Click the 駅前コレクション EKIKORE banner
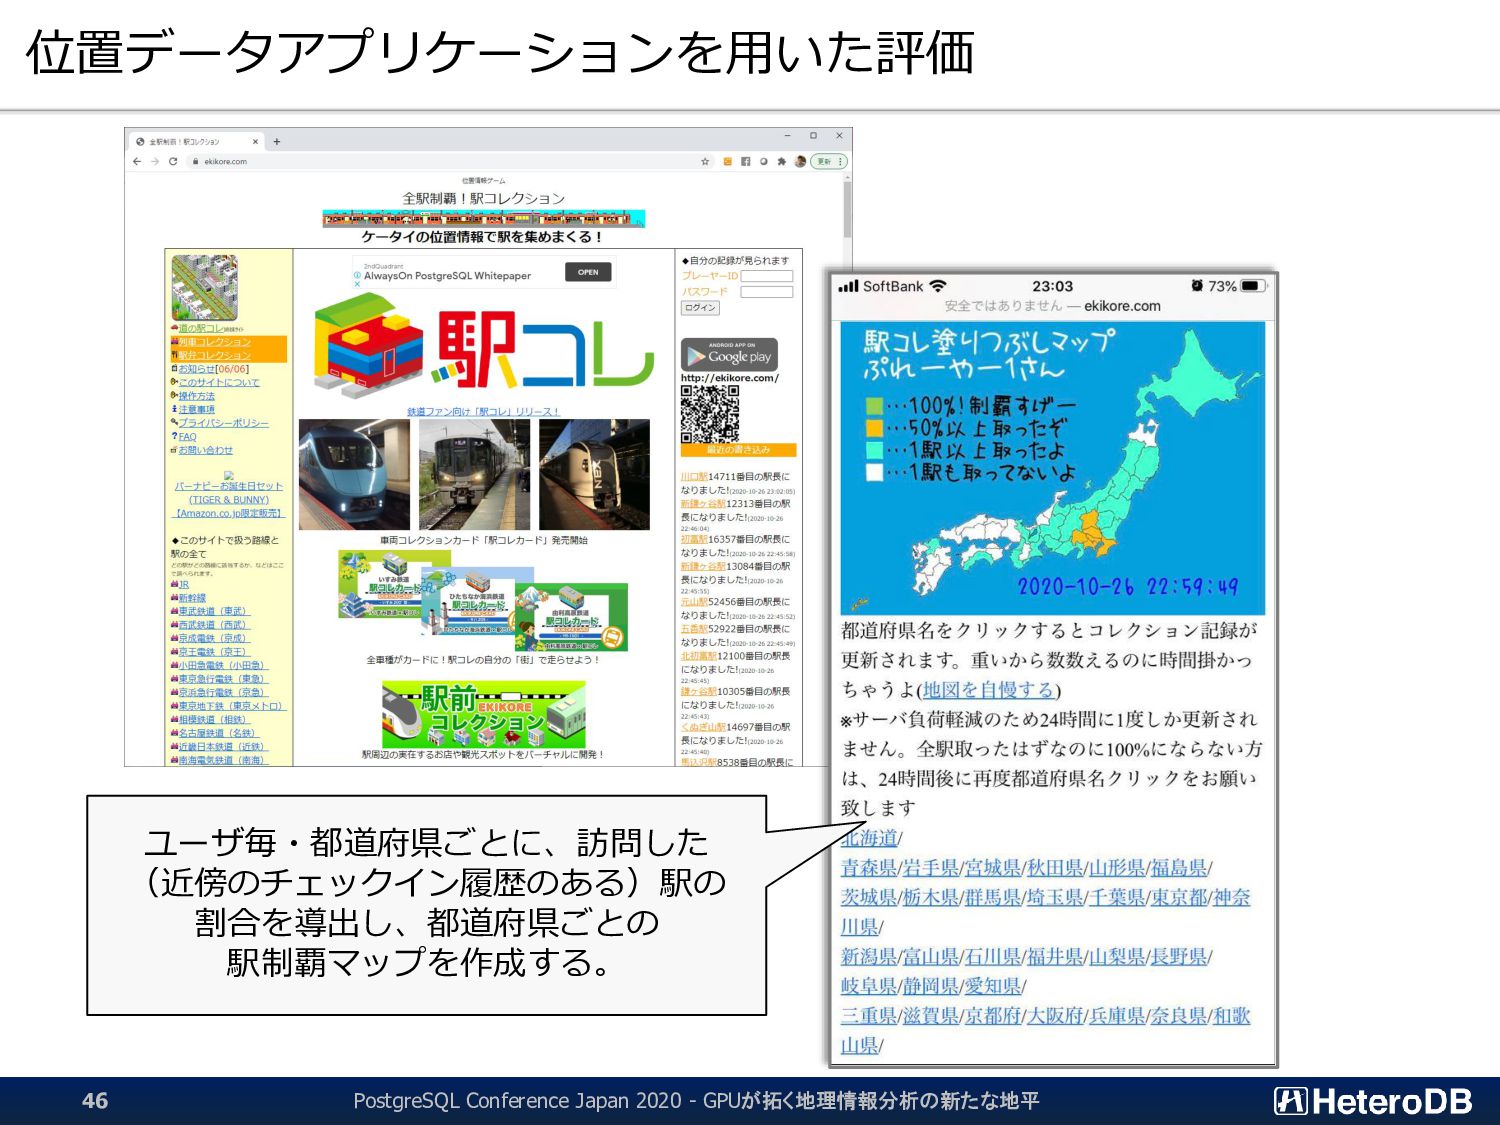1500x1125 pixels. pos(483,714)
